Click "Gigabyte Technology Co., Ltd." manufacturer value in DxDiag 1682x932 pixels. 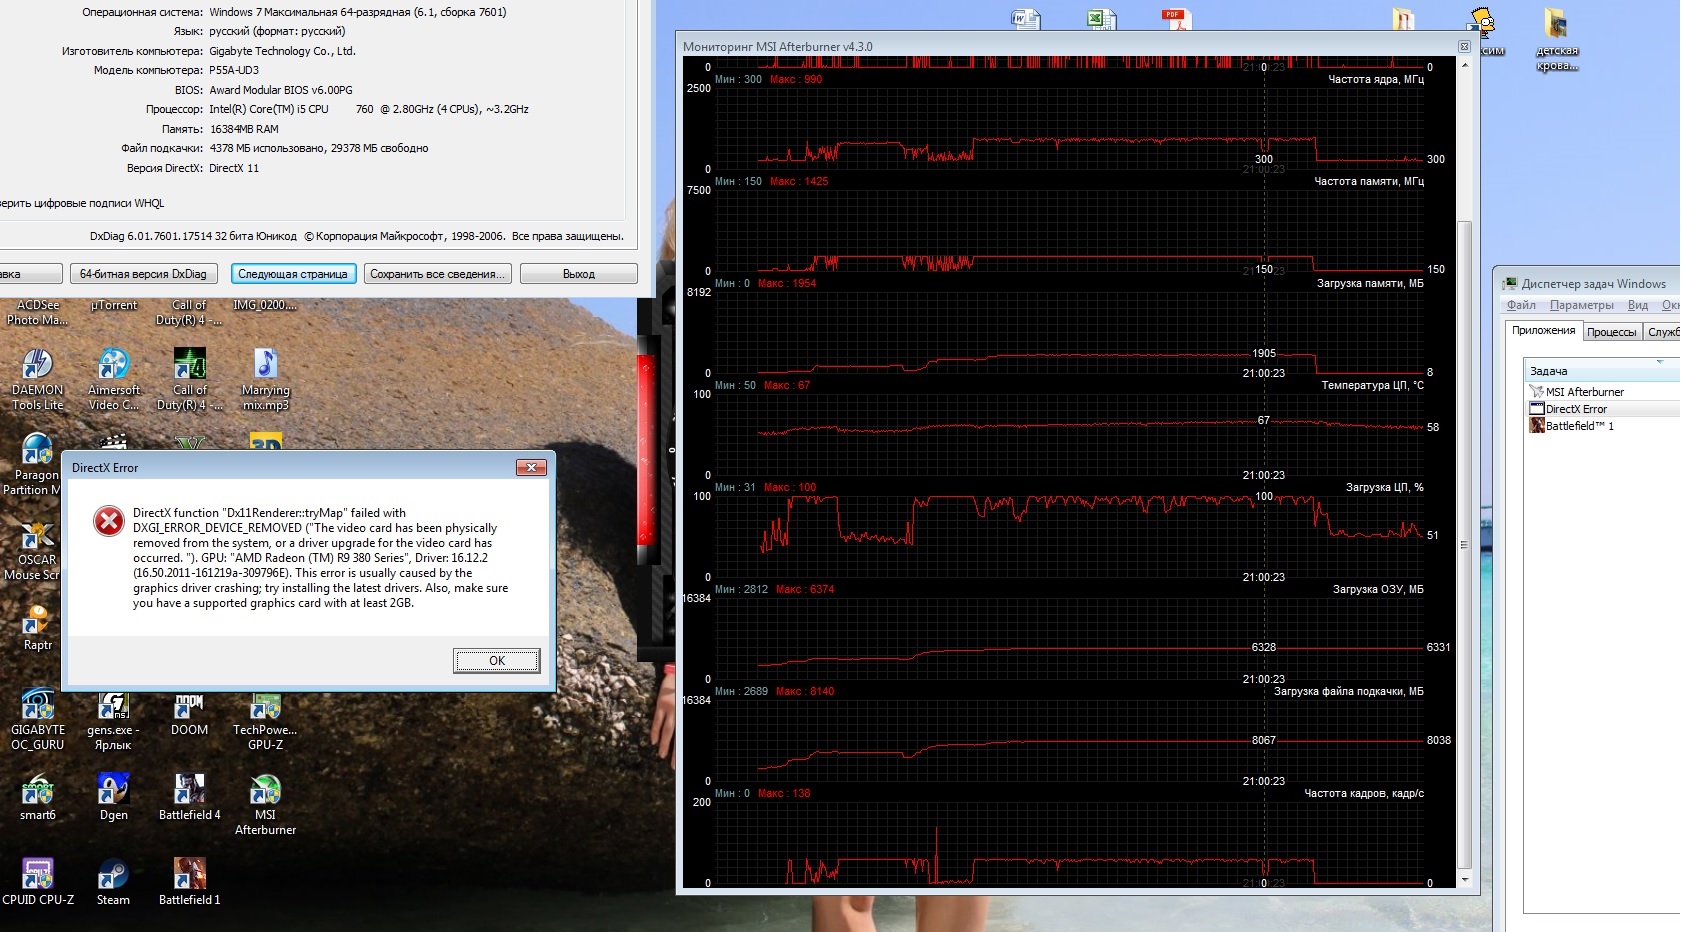(x=282, y=51)
